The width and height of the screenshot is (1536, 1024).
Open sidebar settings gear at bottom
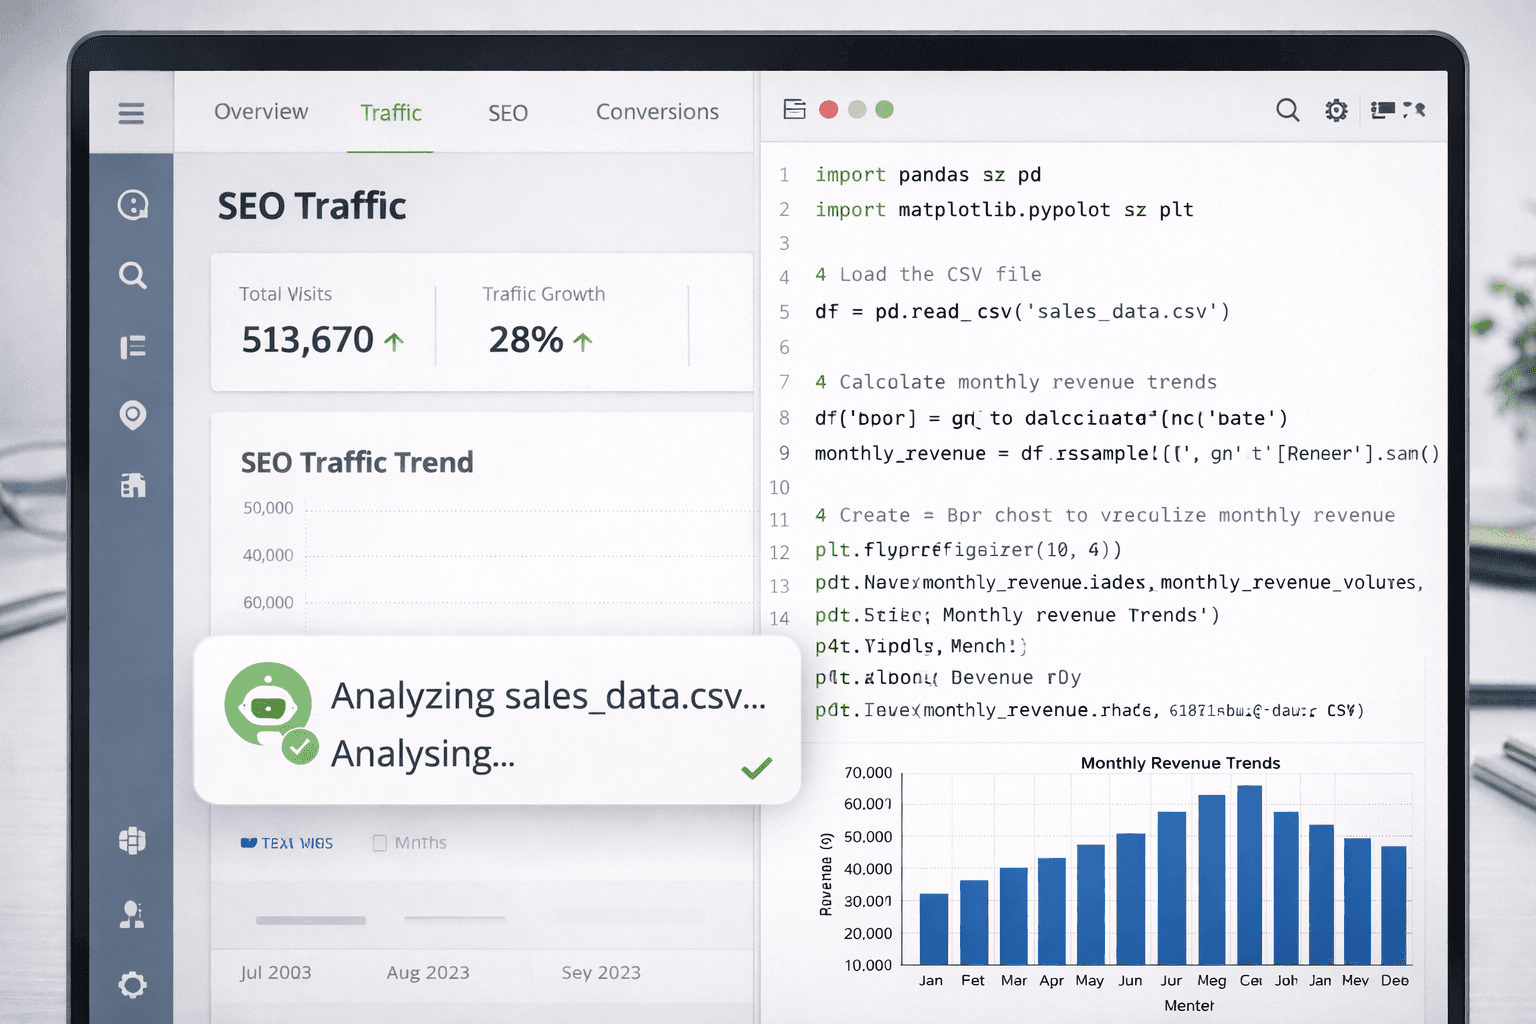coord(132,985)
